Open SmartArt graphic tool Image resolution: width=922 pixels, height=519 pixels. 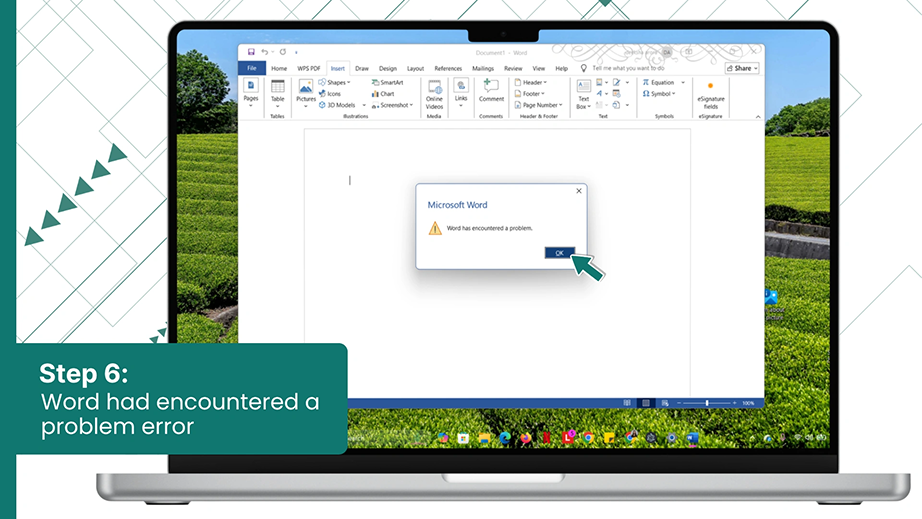pyautogui.click(x=387, y=83)
